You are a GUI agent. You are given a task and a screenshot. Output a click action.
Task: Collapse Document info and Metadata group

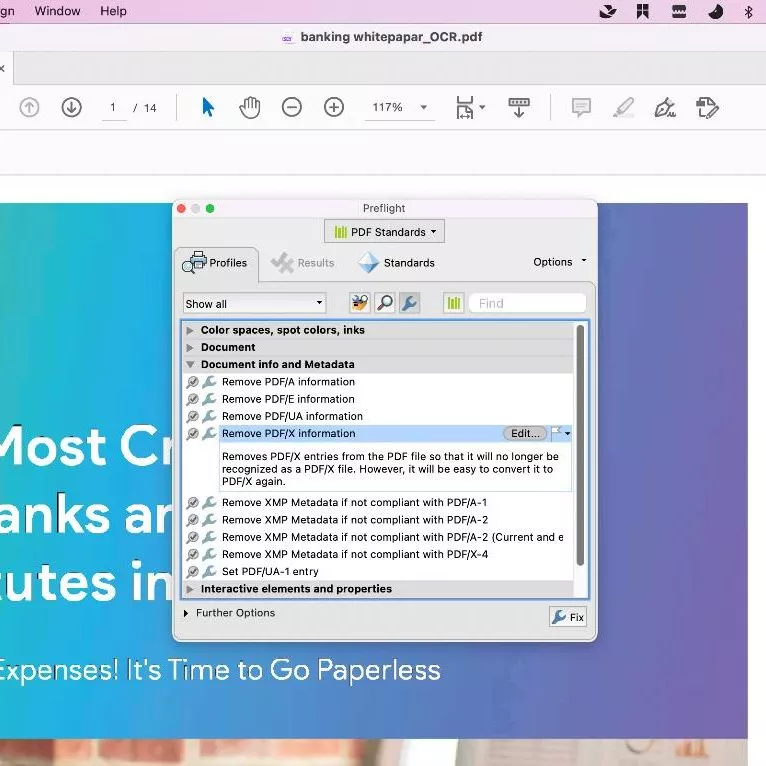[190, 365]
